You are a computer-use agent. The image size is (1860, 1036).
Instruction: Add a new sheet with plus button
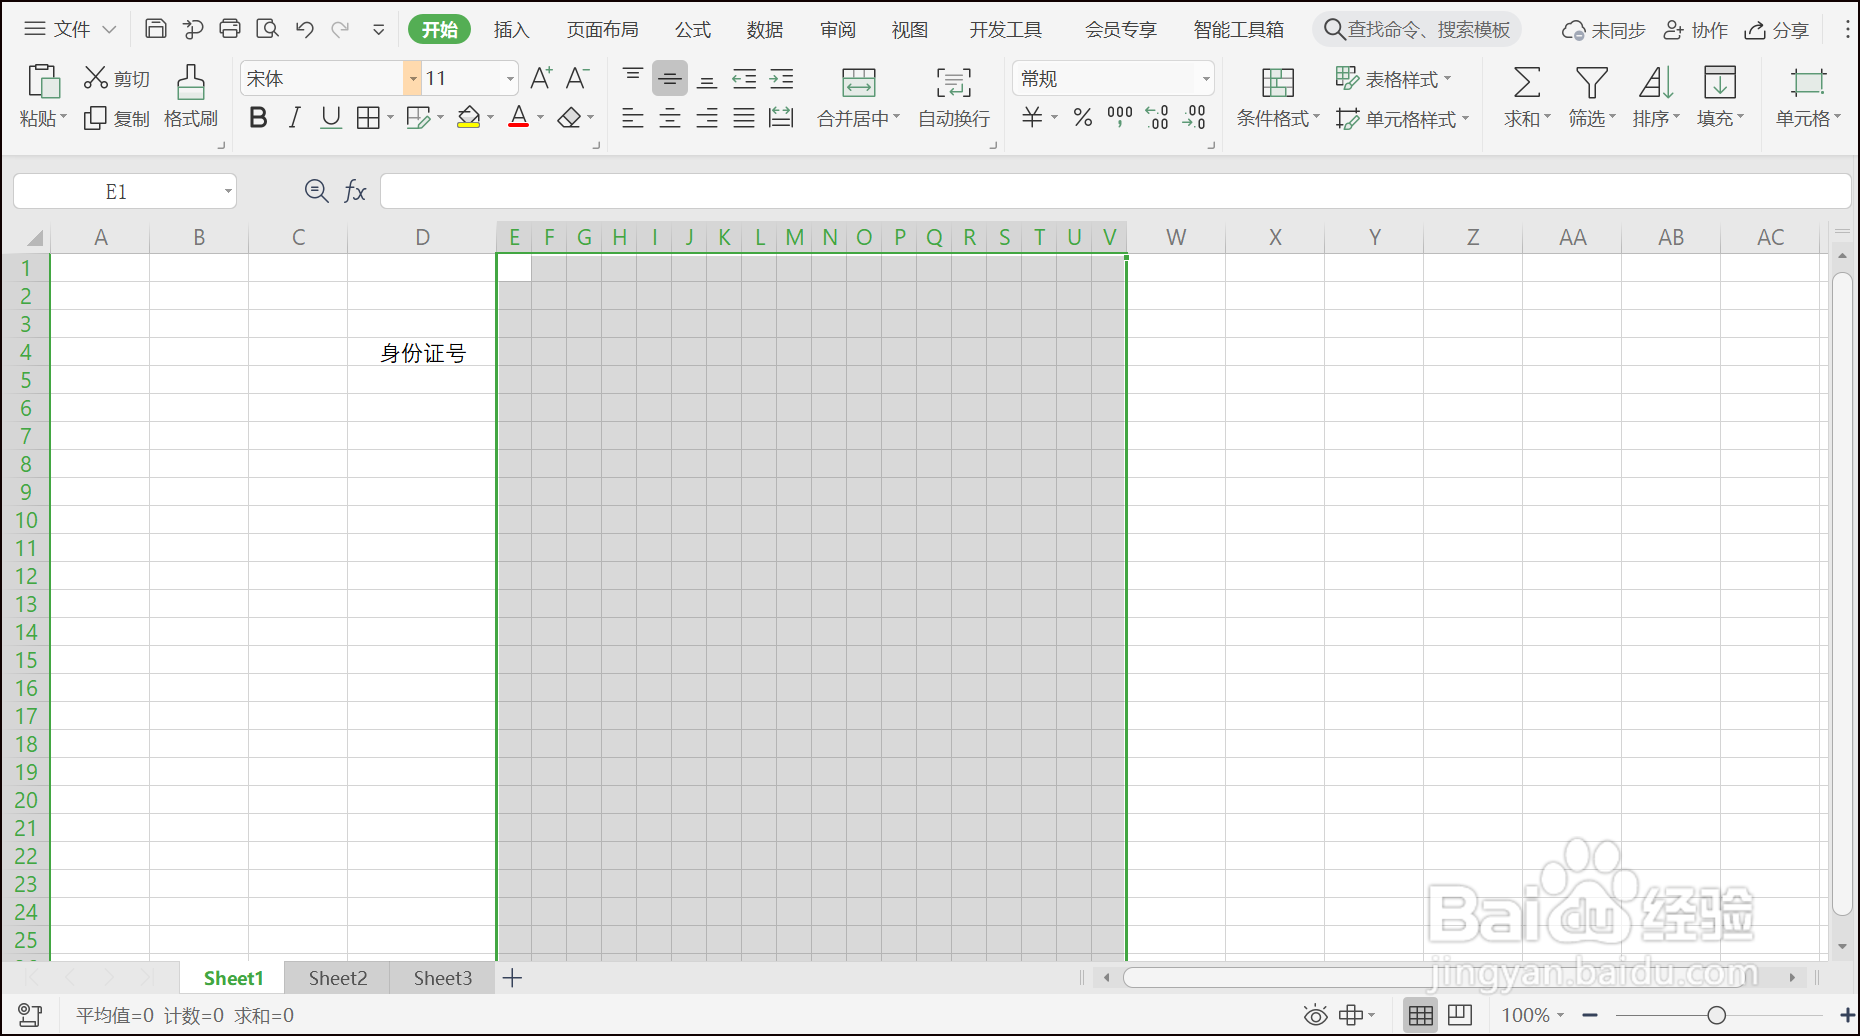(512, 978)
